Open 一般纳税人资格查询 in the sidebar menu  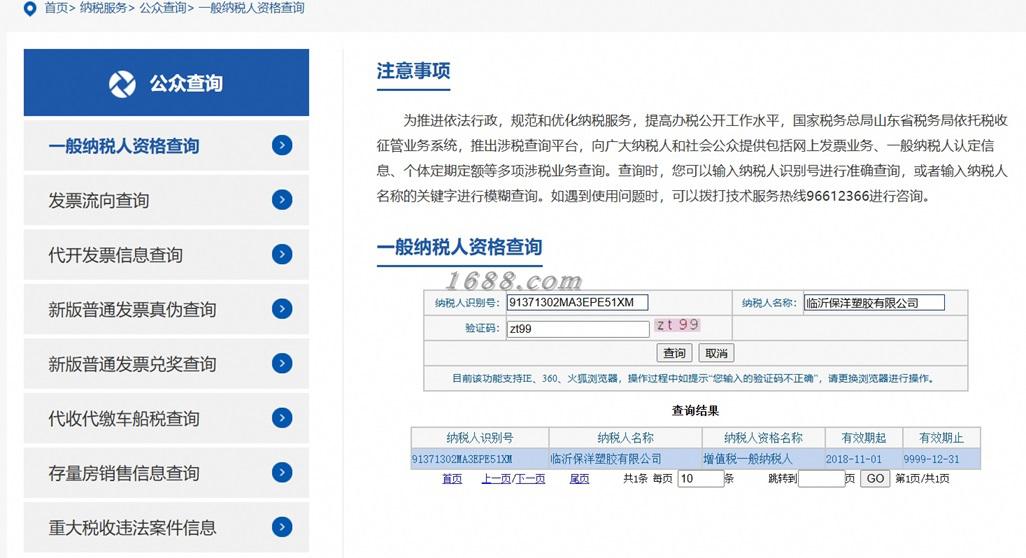pos(166,145)
